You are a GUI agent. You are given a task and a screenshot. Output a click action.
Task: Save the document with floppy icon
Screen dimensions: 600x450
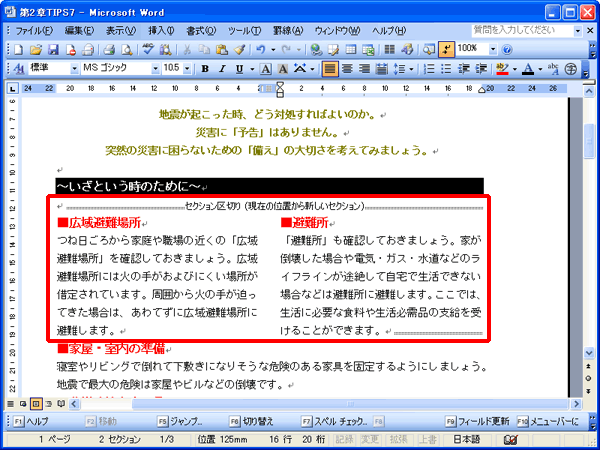point(53,49)
